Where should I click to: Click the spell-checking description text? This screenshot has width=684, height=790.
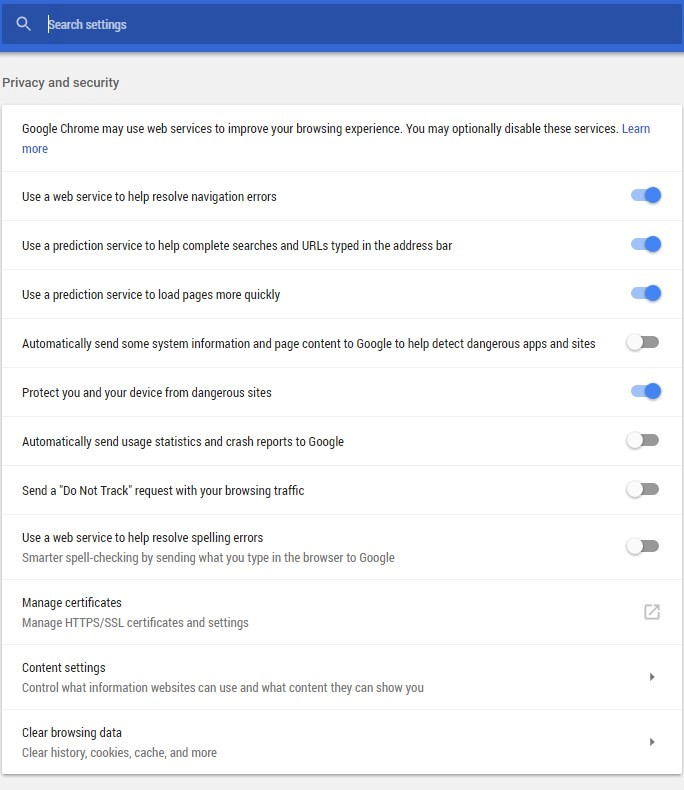click(208, 558)
